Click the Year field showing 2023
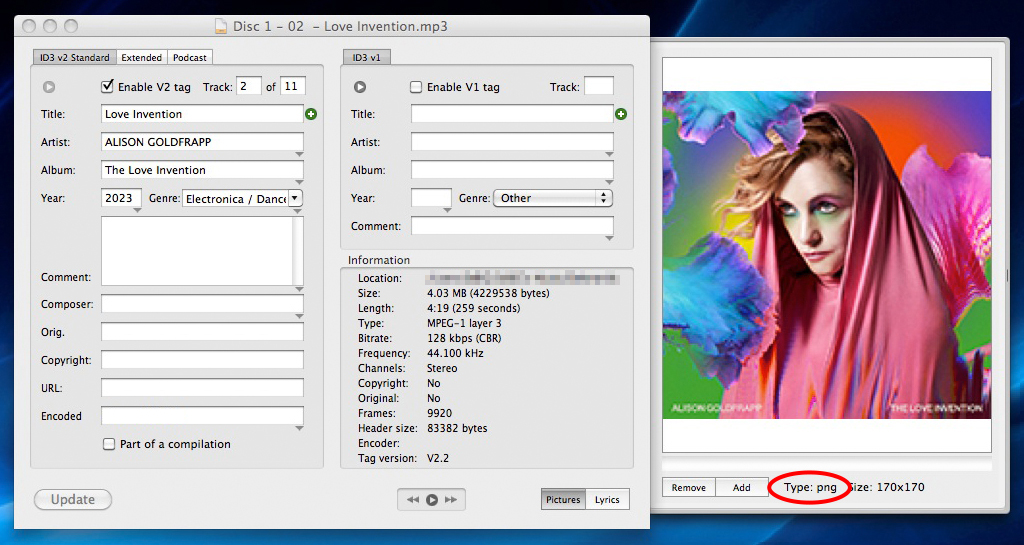The width and height of the screenshot is (1024, 545). click(x=121, y=198)
